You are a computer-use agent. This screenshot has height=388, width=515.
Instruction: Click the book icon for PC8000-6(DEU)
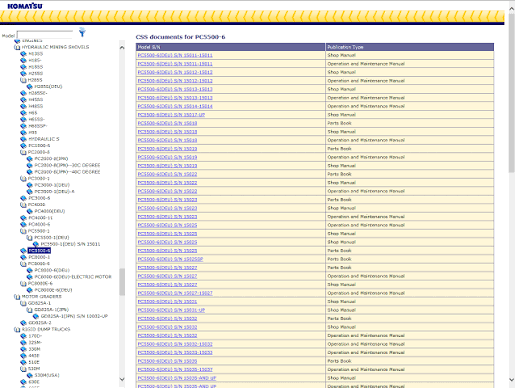[29, 270]
